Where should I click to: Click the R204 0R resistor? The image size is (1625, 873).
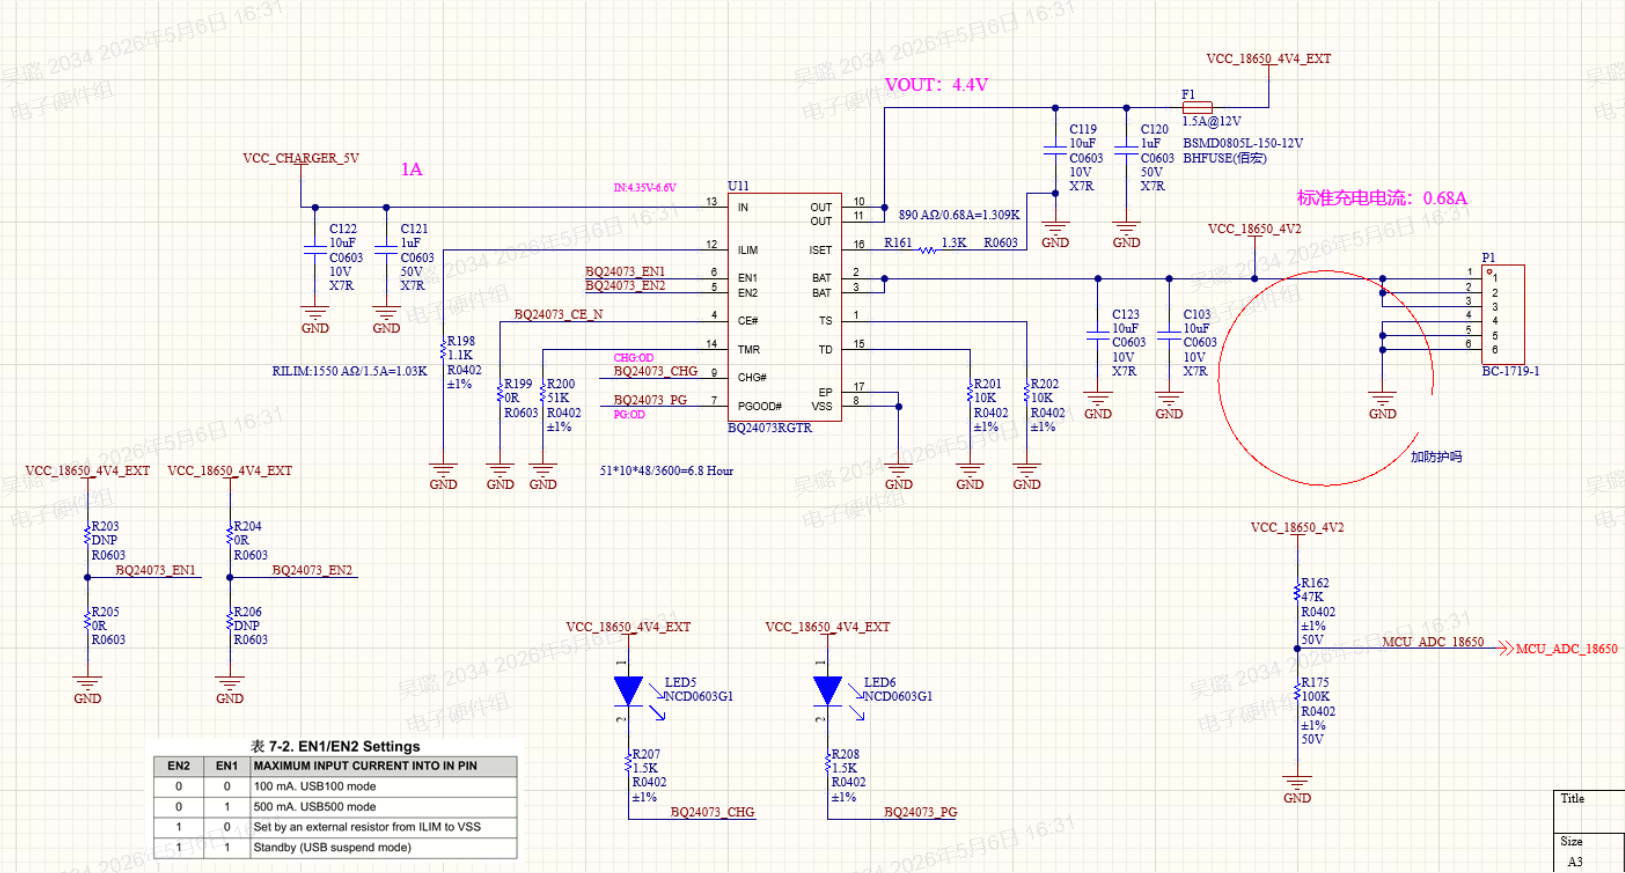230,535
